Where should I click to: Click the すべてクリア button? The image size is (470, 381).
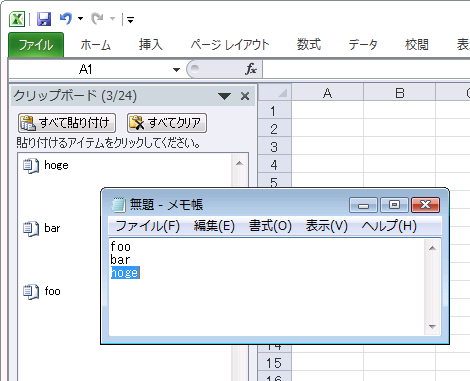pos(167,123)
